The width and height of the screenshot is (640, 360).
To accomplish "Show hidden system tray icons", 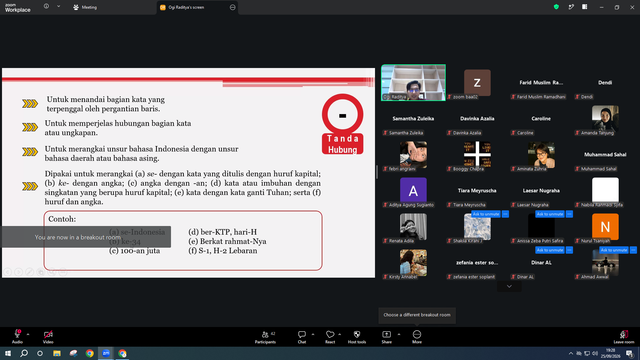I will (571, 353).
